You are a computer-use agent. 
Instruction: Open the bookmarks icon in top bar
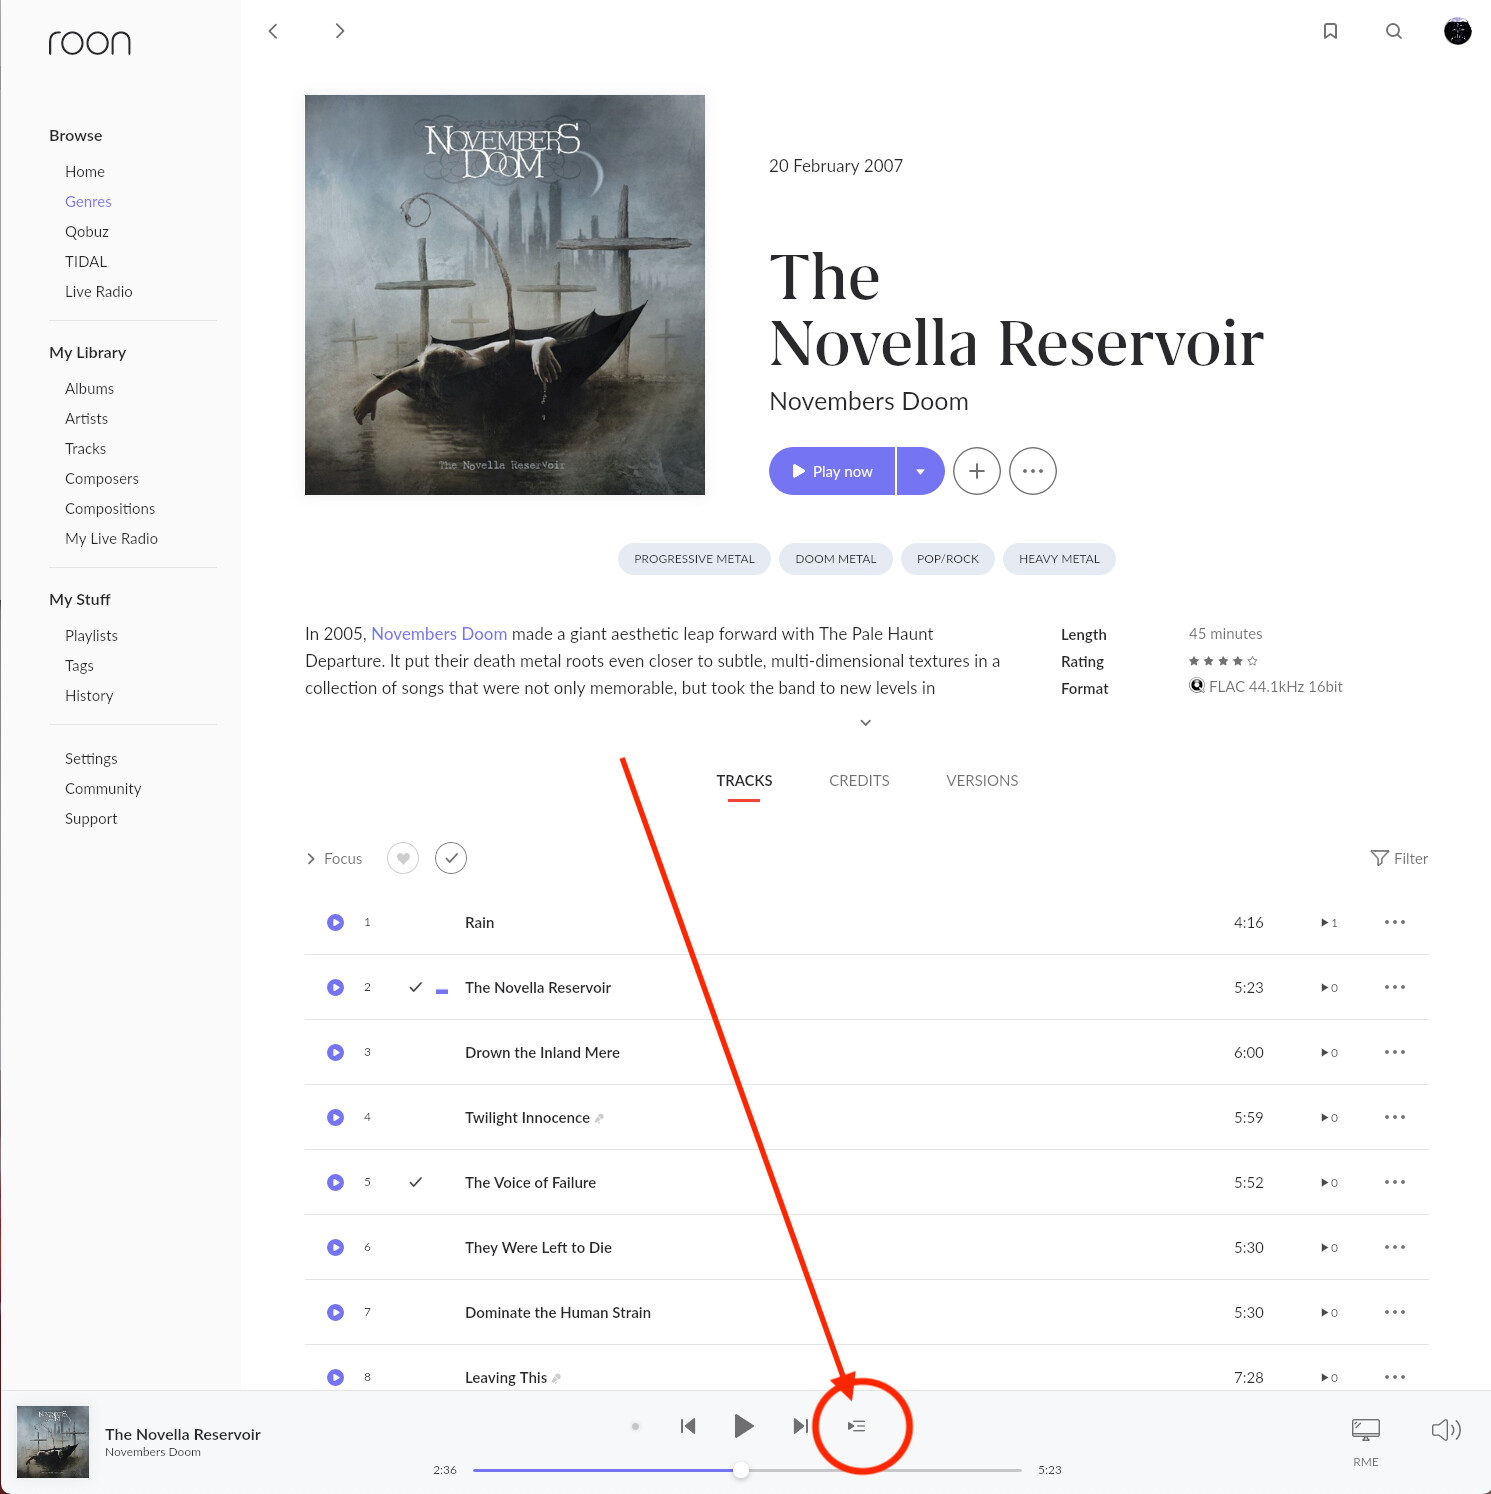pos(1330,31)
